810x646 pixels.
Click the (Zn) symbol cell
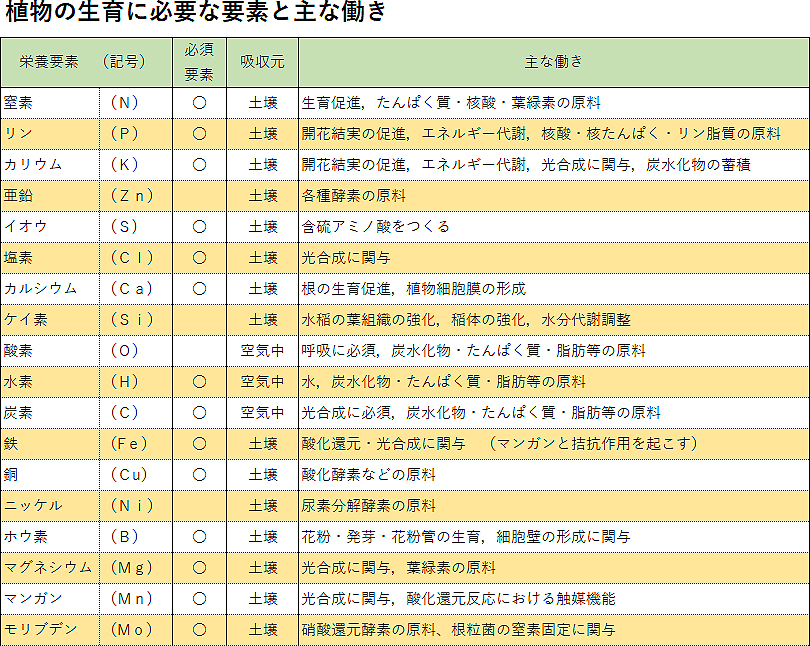[136, 196]
